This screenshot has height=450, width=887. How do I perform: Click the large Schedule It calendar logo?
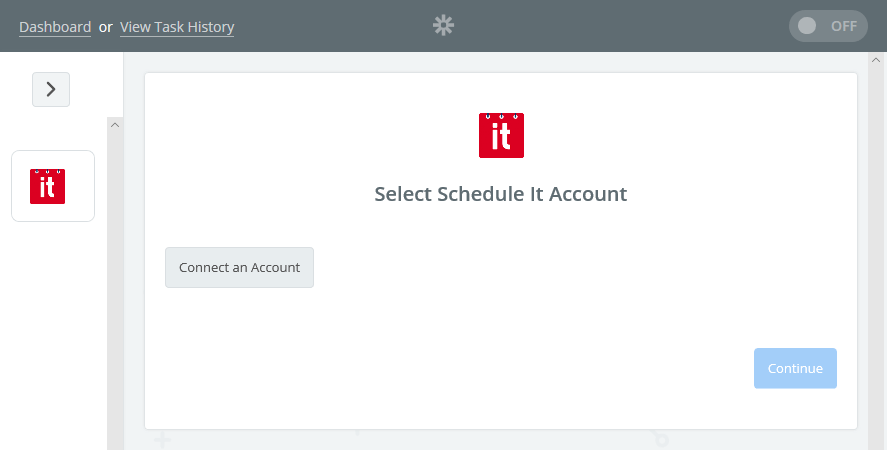(x=501, y=135)
